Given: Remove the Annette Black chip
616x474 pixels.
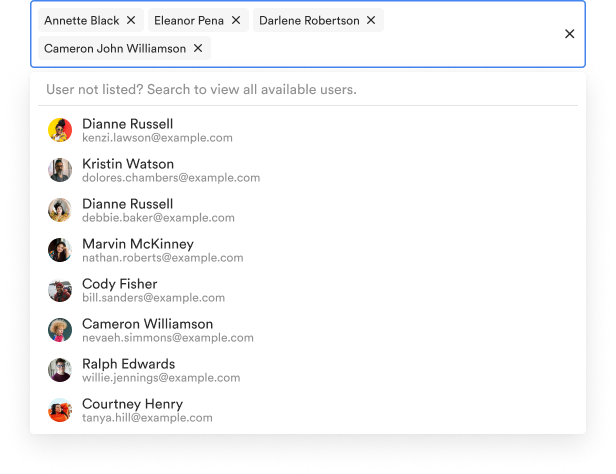Looking at the screenshot, I should tap(131, 20).
